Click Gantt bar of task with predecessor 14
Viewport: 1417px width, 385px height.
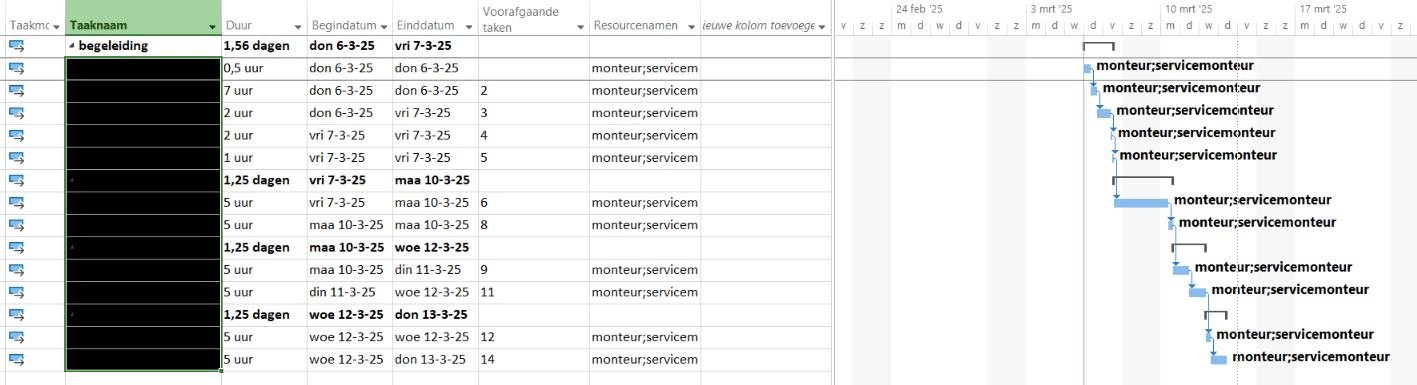point(1218,359)
